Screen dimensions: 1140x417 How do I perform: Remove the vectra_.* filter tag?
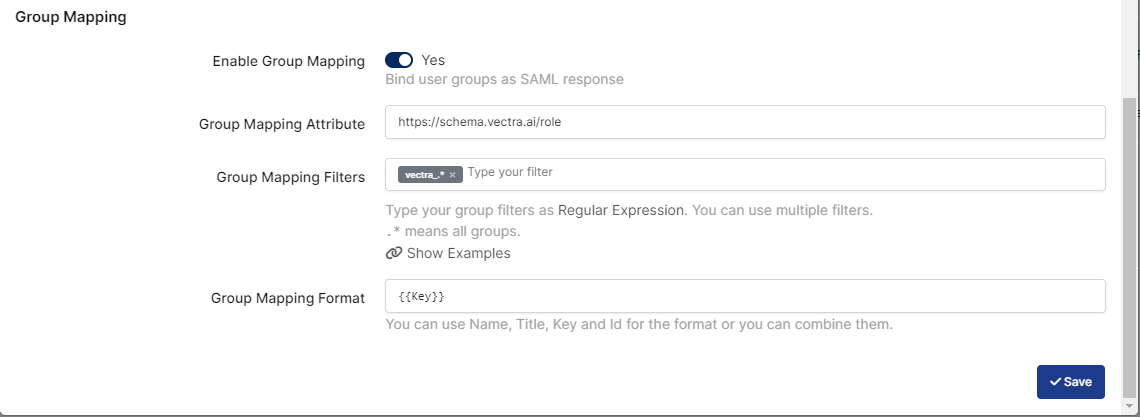coord(452,175)
